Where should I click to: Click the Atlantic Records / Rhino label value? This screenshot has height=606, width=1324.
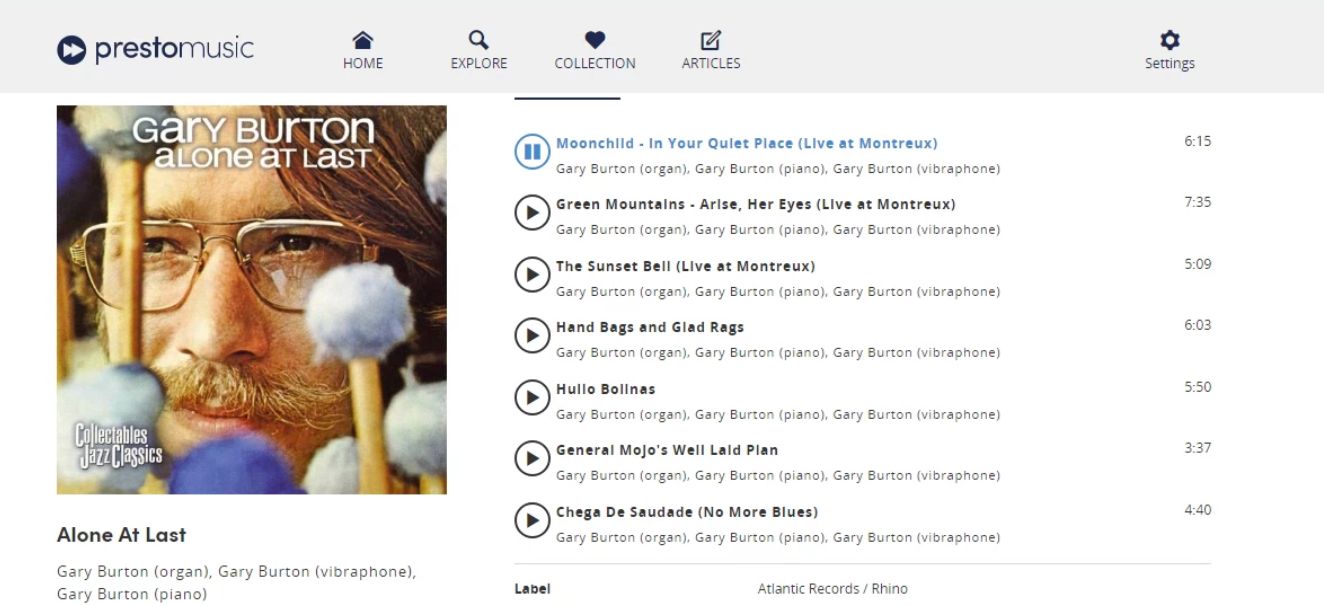(x=833, y=589)
